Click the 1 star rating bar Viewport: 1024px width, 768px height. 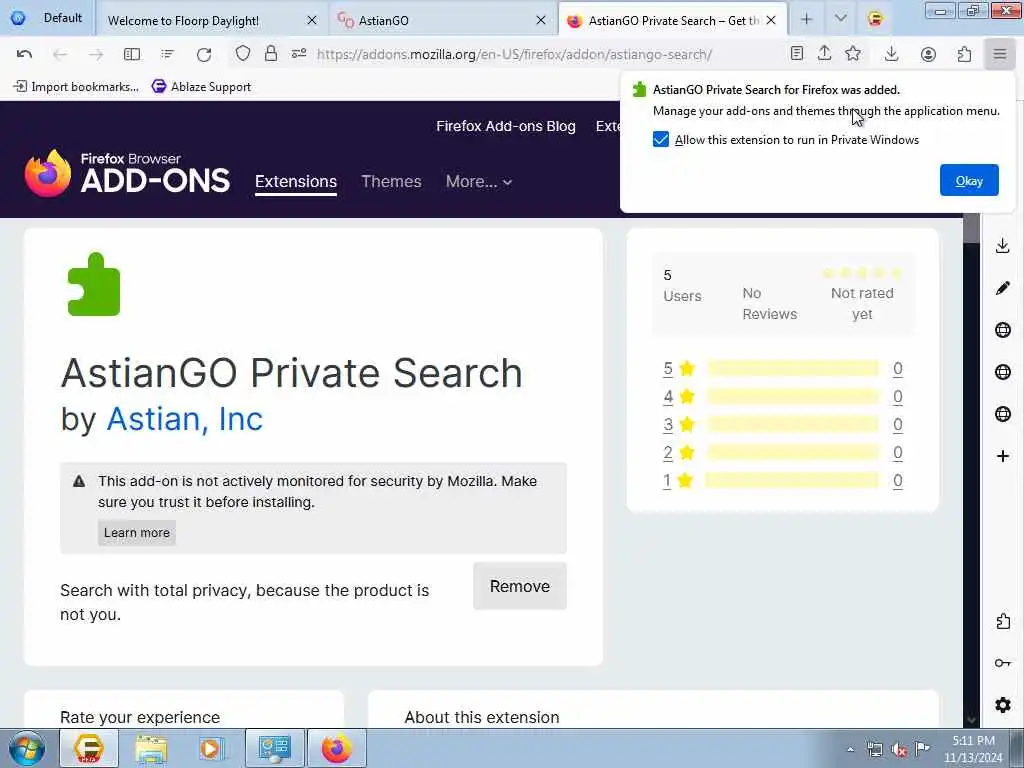[793, 481]
